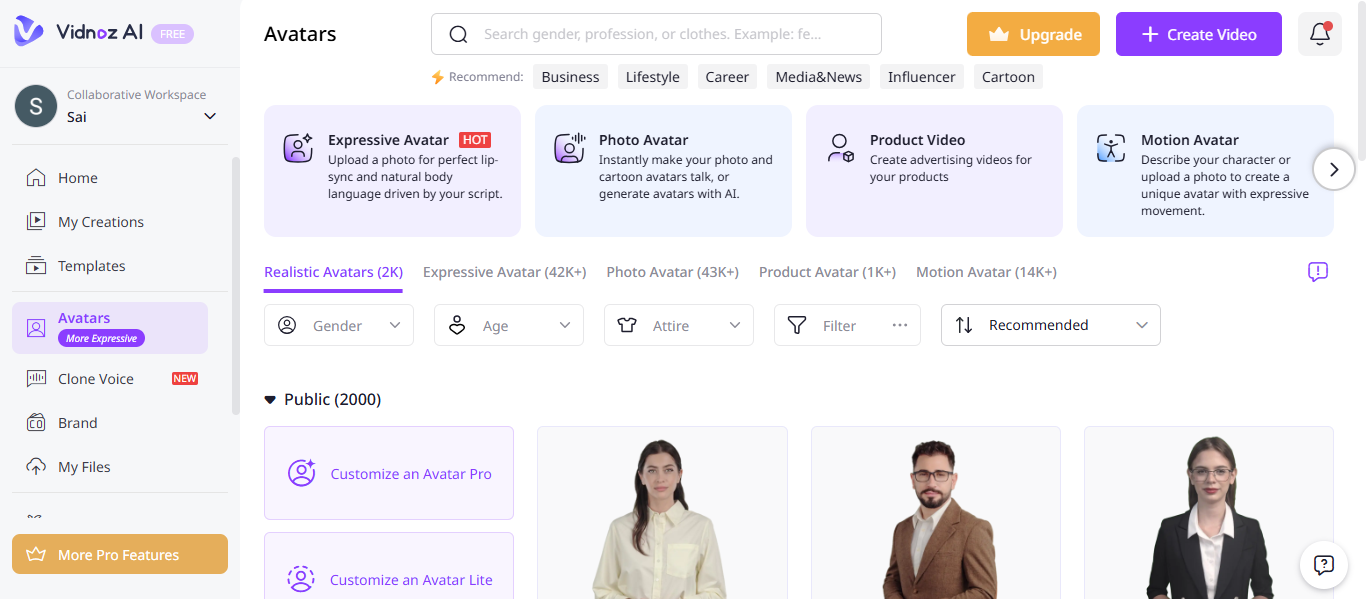Click the Create Video button

pyautogui.click(x=1198, y=33)
